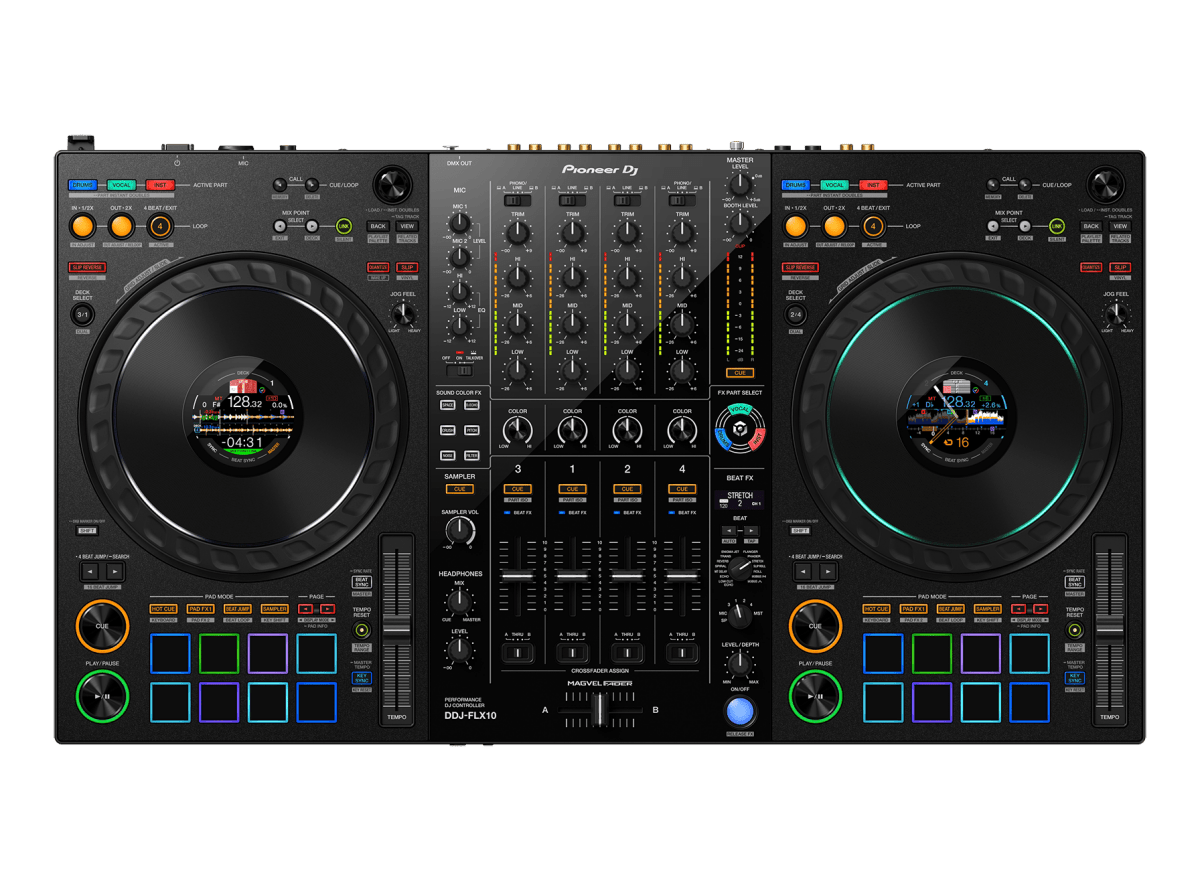
Task: Flip channel 1 crossfader assign to THRU
Action: 572,650
